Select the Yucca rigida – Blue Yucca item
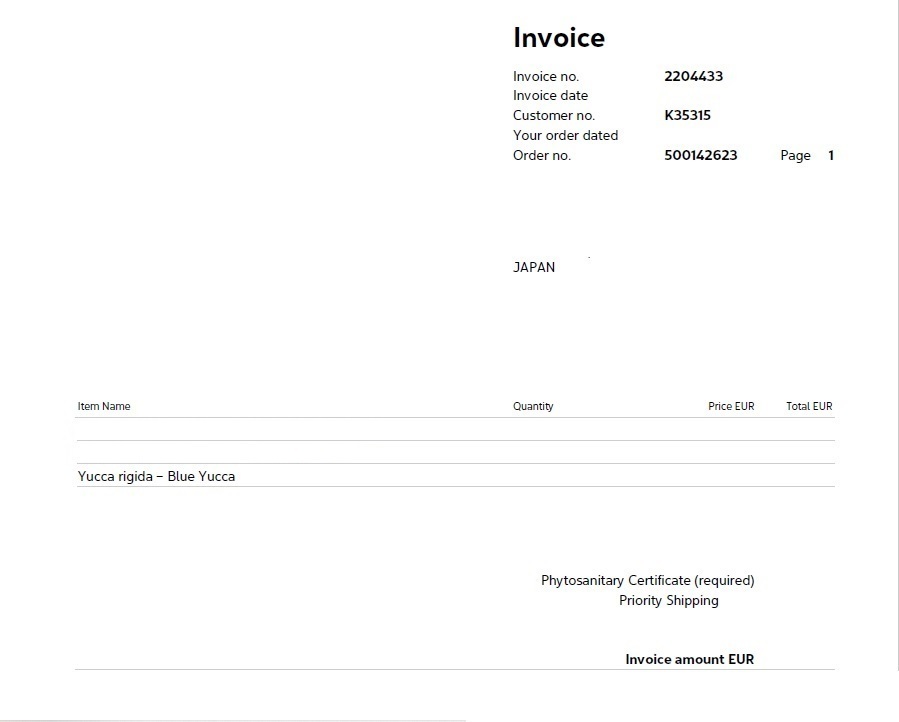Viewport: 899px width, 722px height. pyautogui.click(x=156, y=477)
